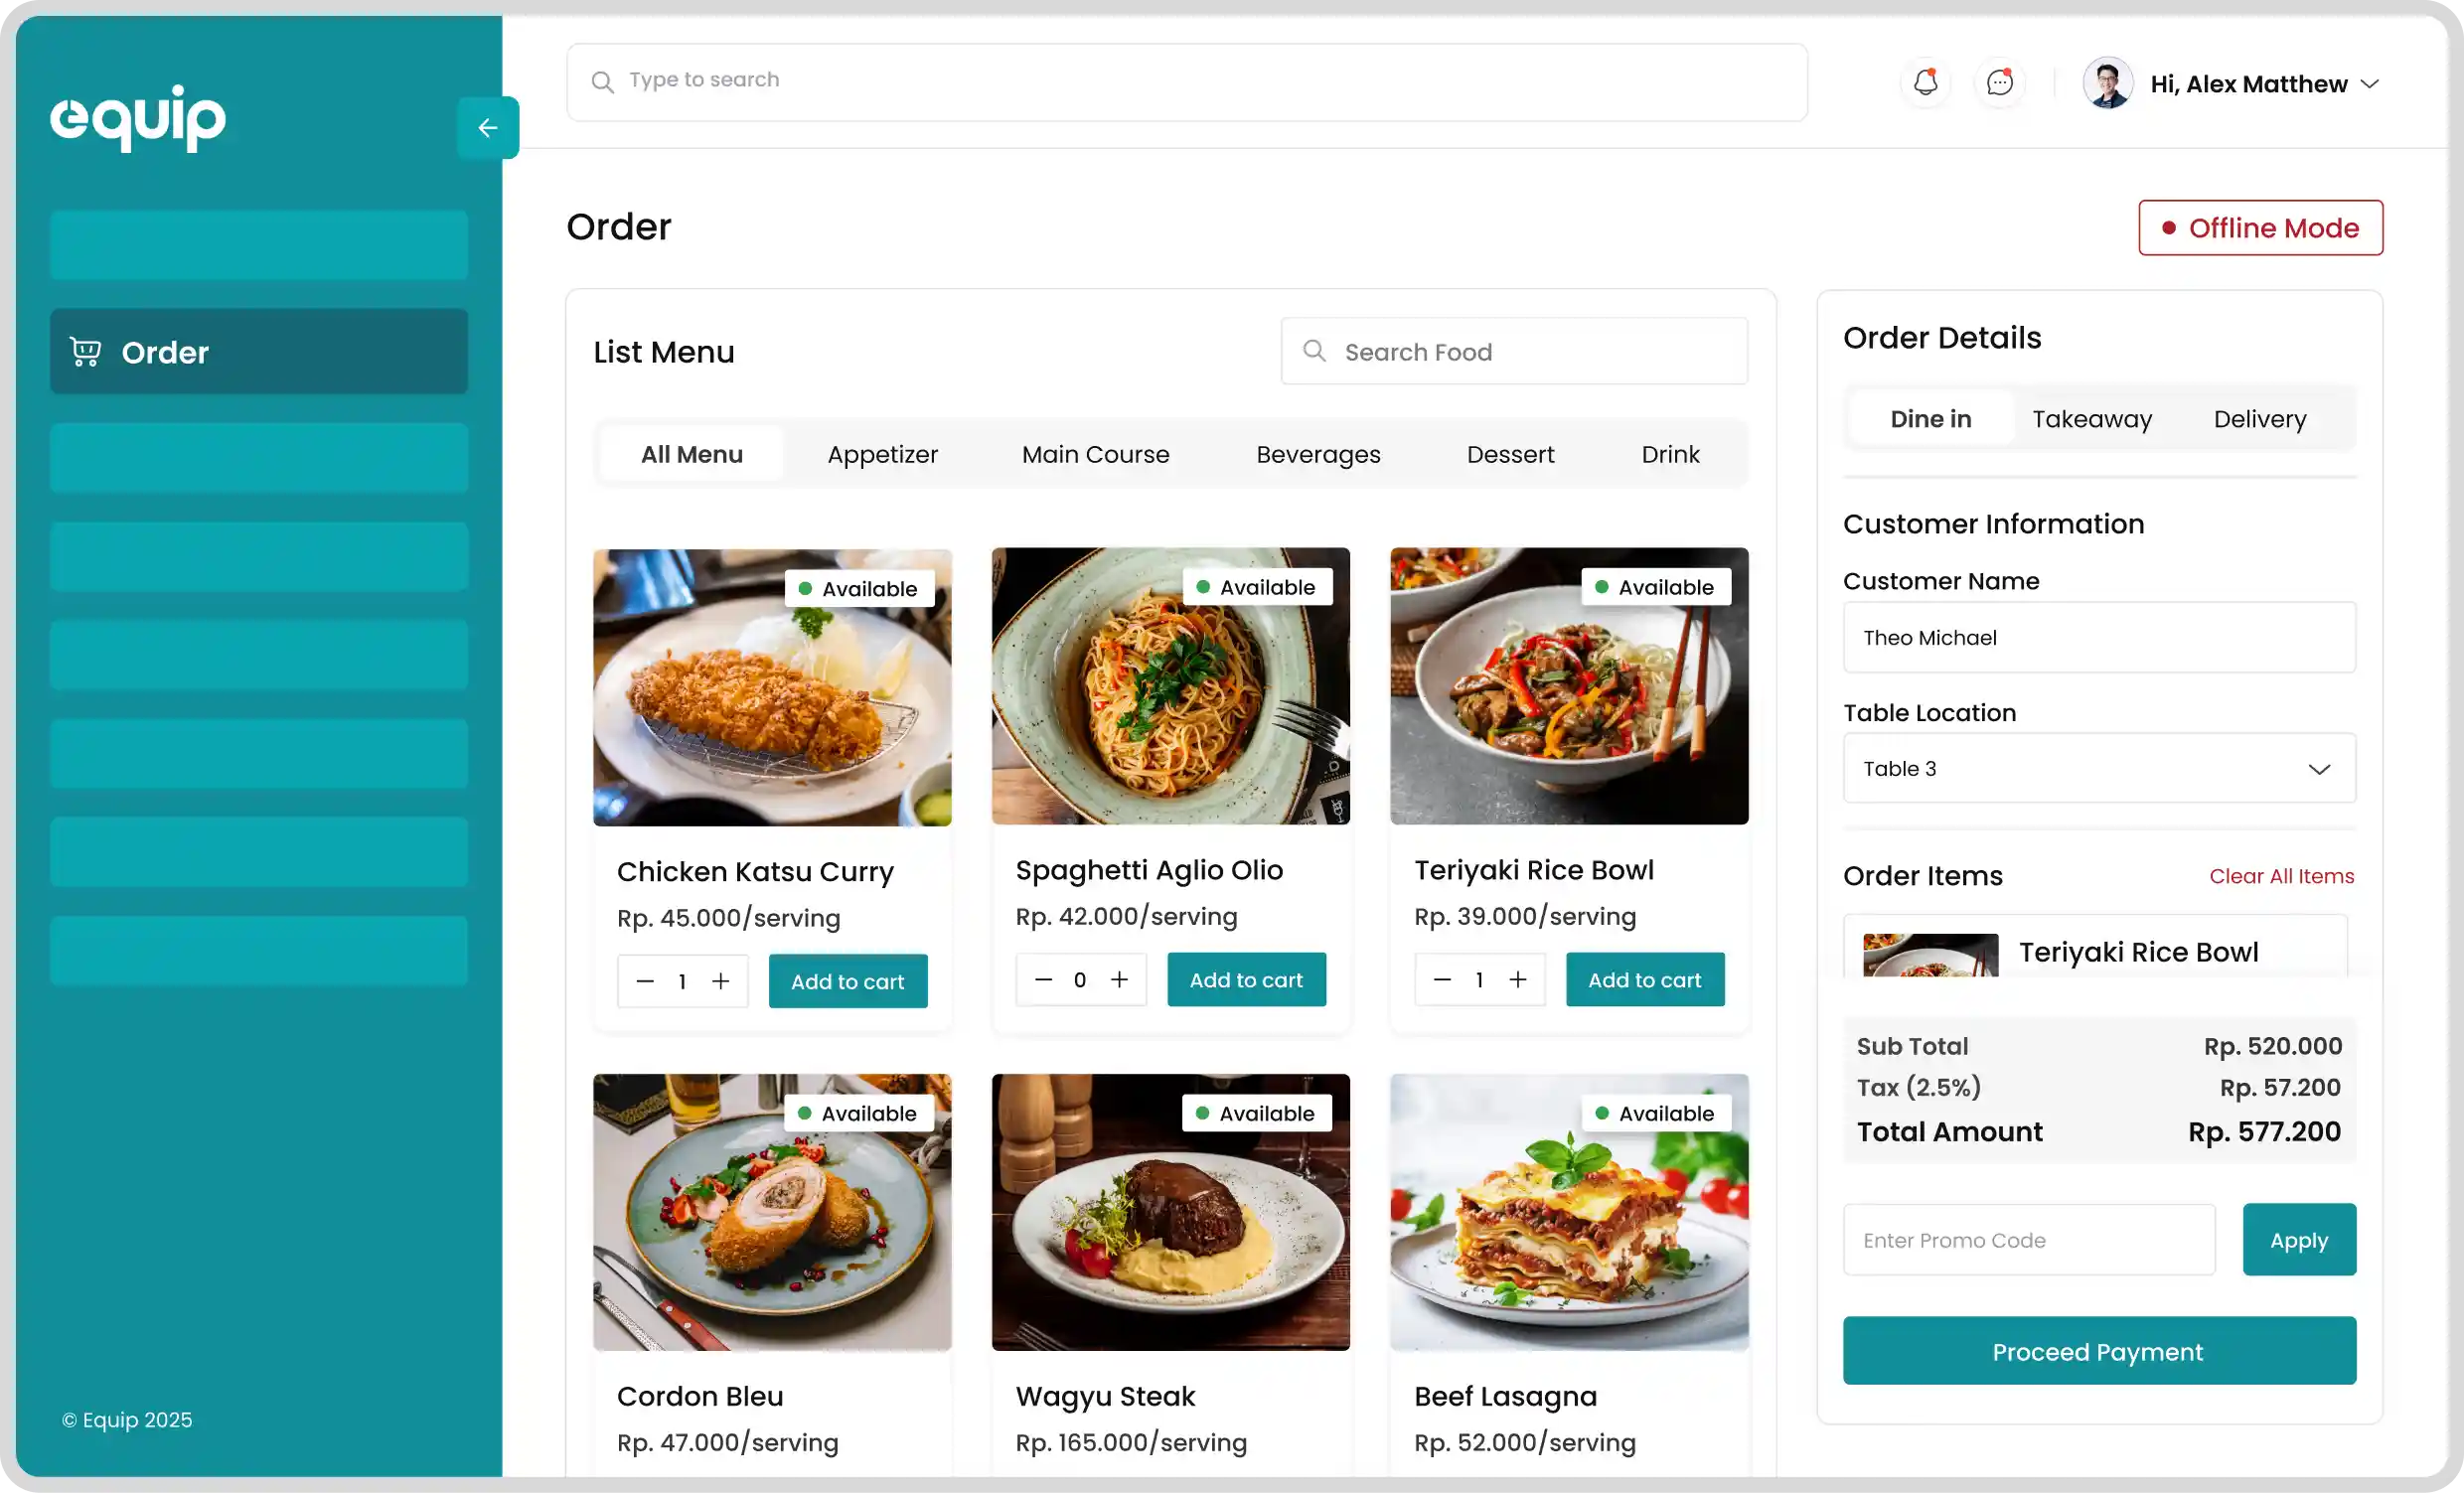Collapse the sidebar with the arrow button
Screen dimensions: 2464x1493
click(x=487, y=128)
